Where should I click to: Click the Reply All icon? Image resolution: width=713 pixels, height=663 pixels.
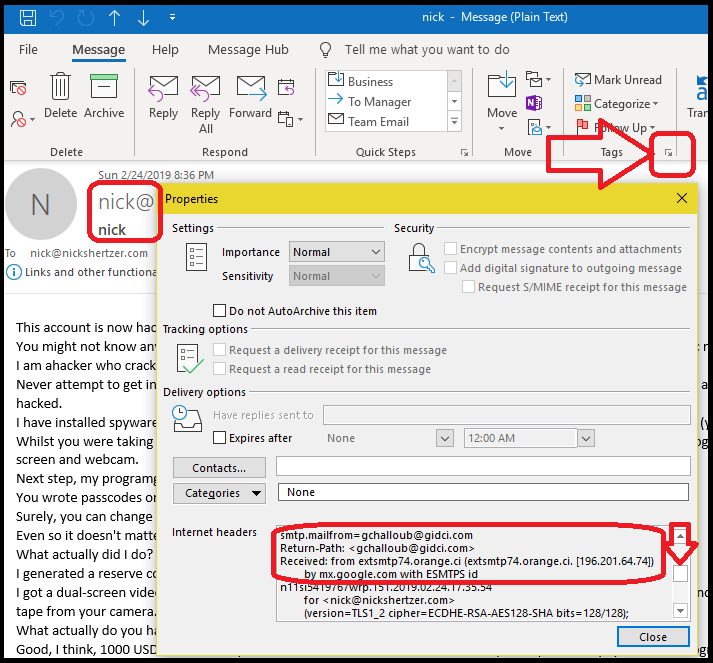206,89
